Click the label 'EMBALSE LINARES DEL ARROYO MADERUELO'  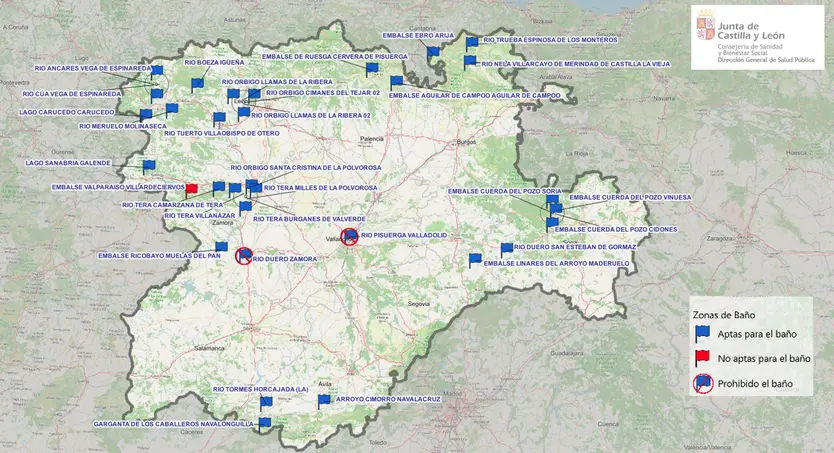556,263
